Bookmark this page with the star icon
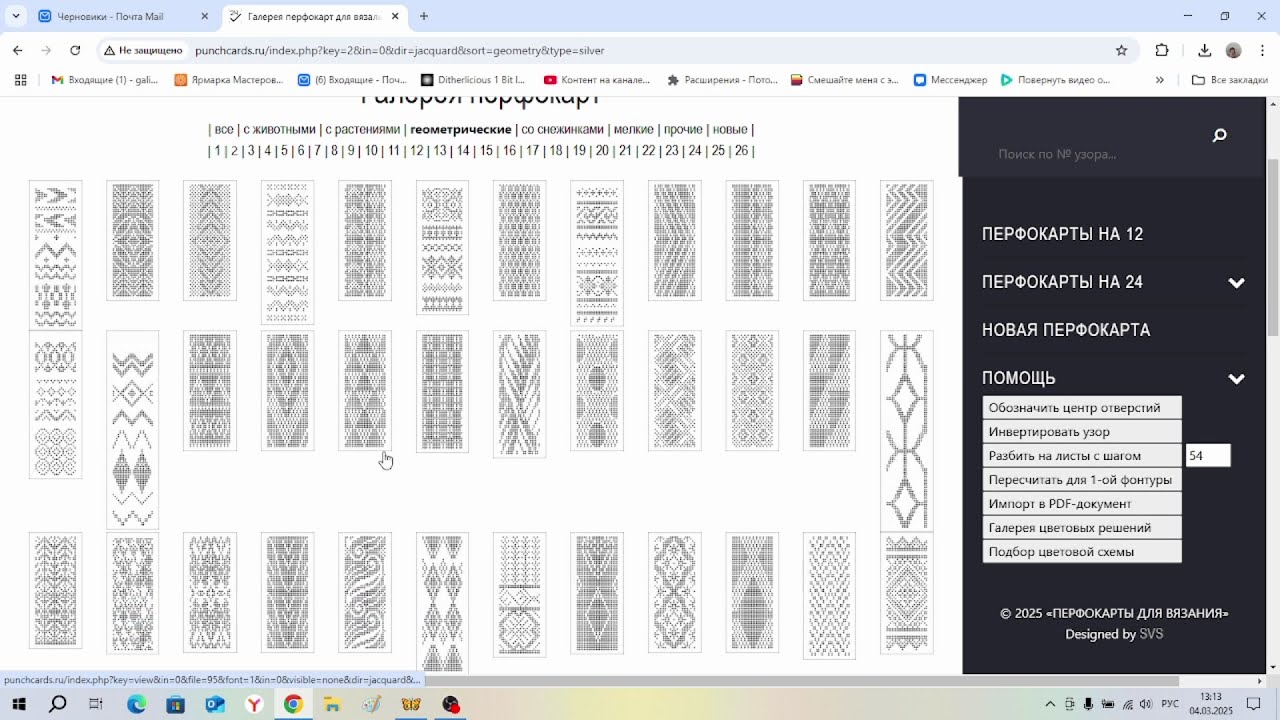The height and width of the screenshot is (720, 1280). point(1122,50)
